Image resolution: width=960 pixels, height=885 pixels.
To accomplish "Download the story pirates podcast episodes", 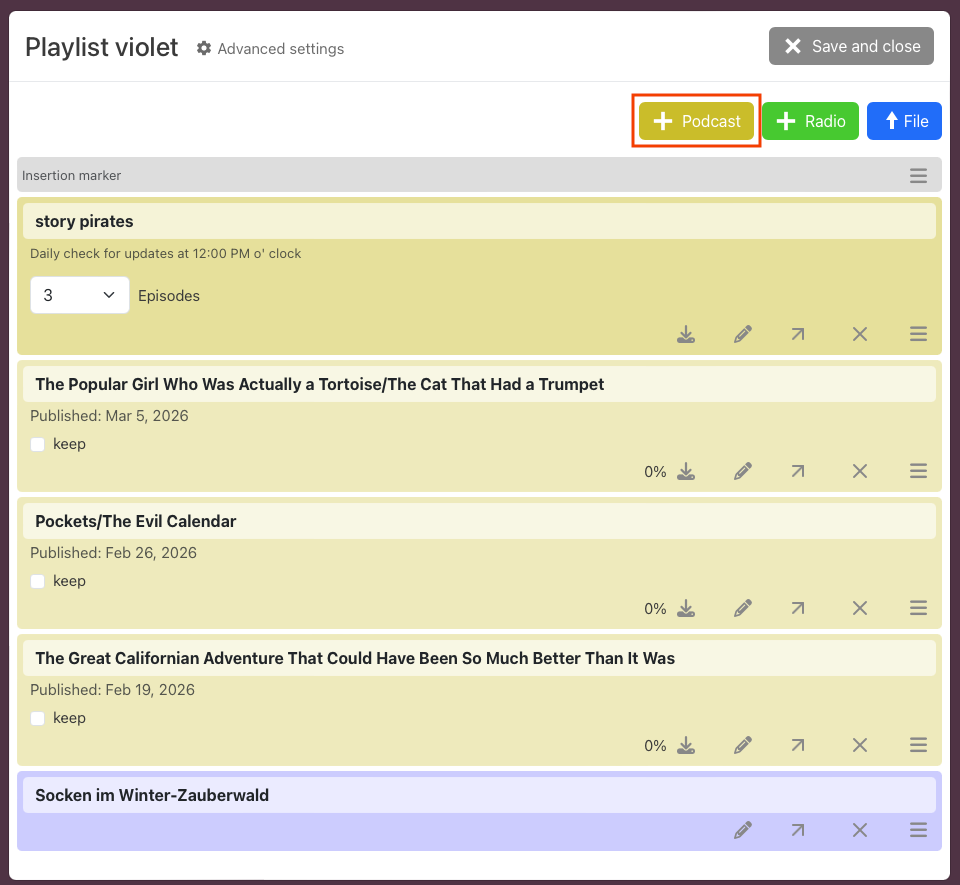I will (x=686, y=334).
